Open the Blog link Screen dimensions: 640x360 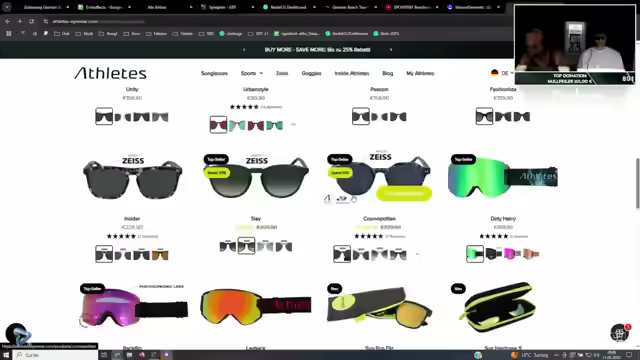388,73
